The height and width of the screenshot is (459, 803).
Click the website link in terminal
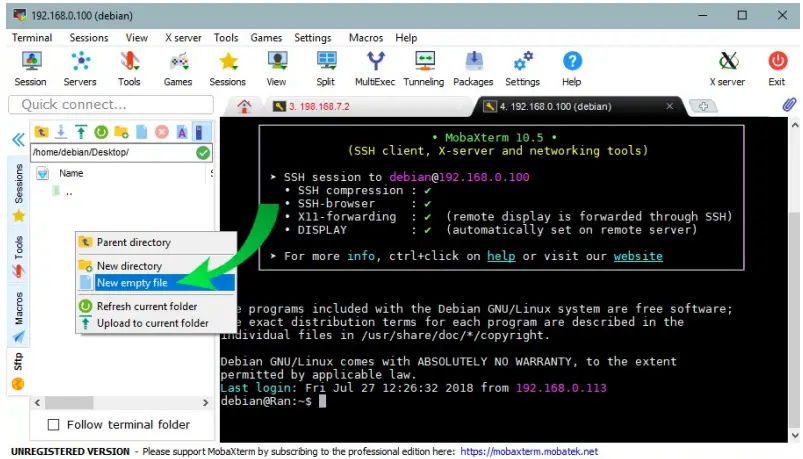[637, 256]
